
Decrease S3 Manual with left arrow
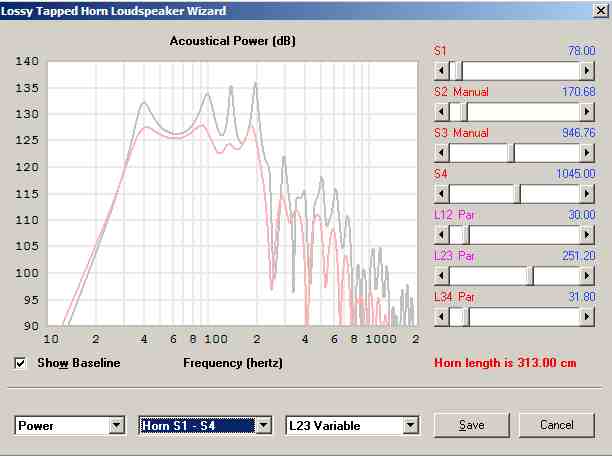tap(441, 153)
